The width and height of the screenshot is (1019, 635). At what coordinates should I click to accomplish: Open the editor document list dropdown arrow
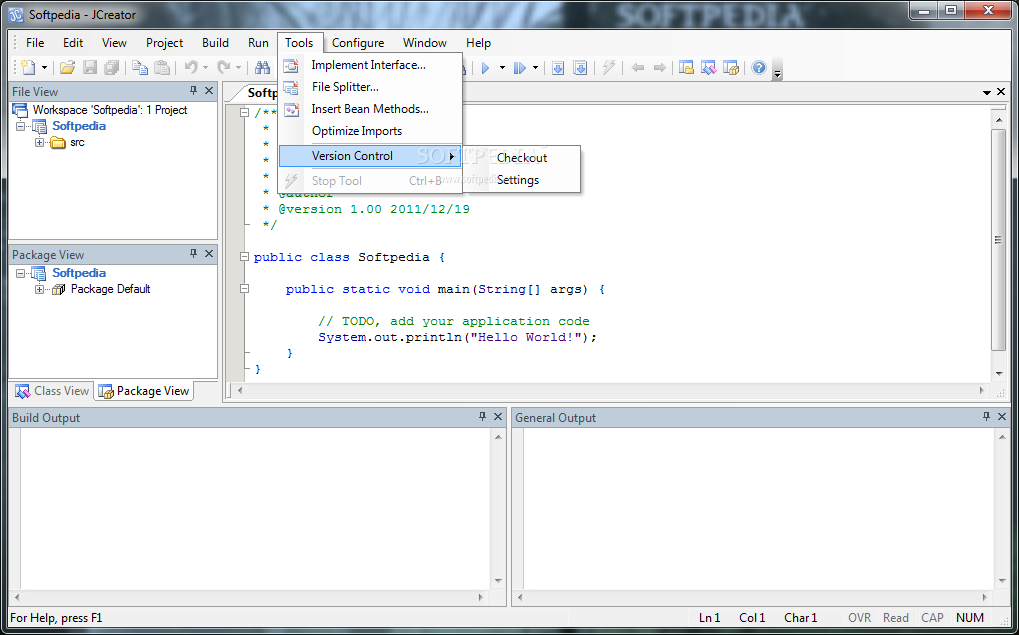pyautogui.click(x=987, y=93)
